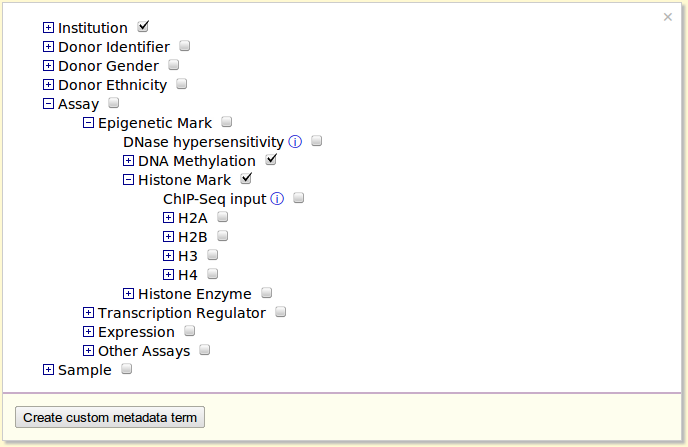
Task: Uncheck the DNA Methylation checkbox
Action: [270, 160]
